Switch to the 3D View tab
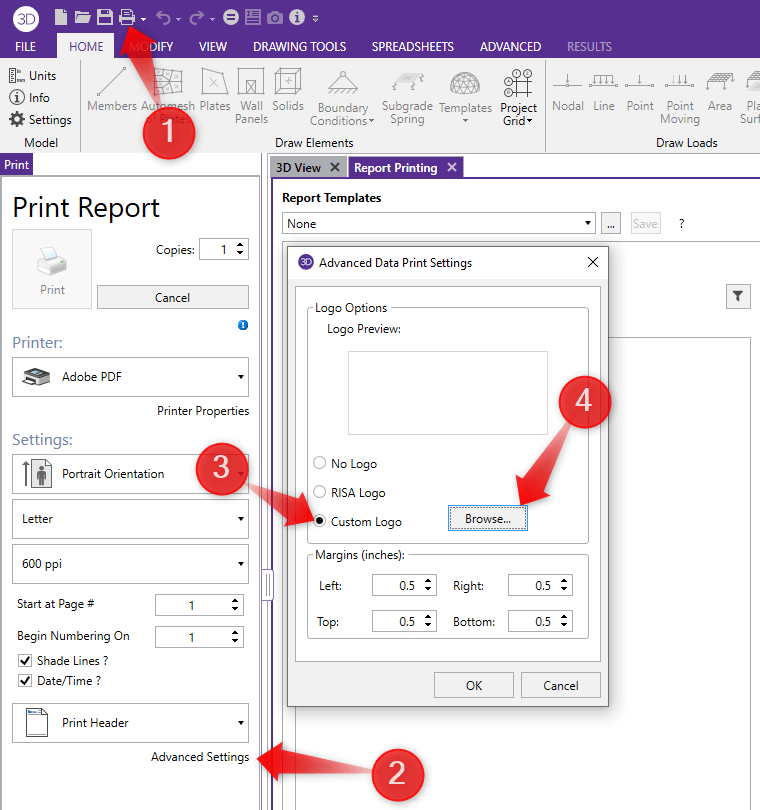Screen dimensions: 760x810 coord(299,168)
